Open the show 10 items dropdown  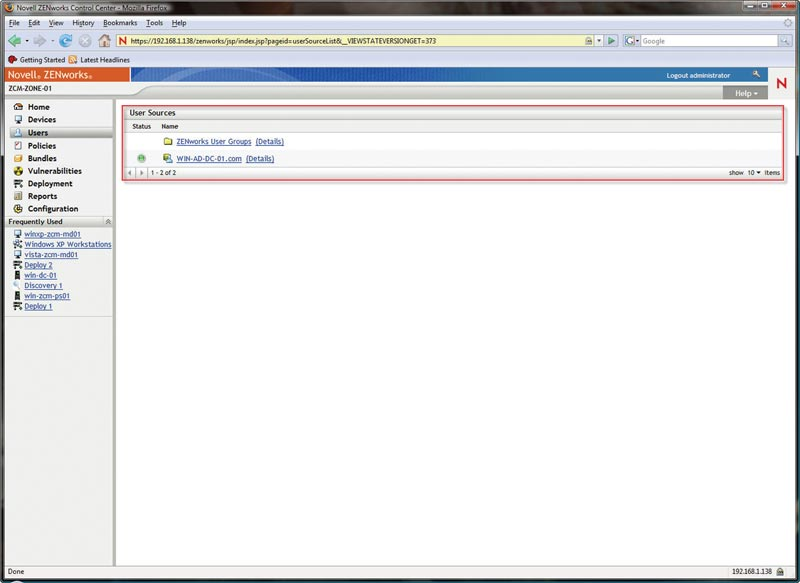(754, 172)
